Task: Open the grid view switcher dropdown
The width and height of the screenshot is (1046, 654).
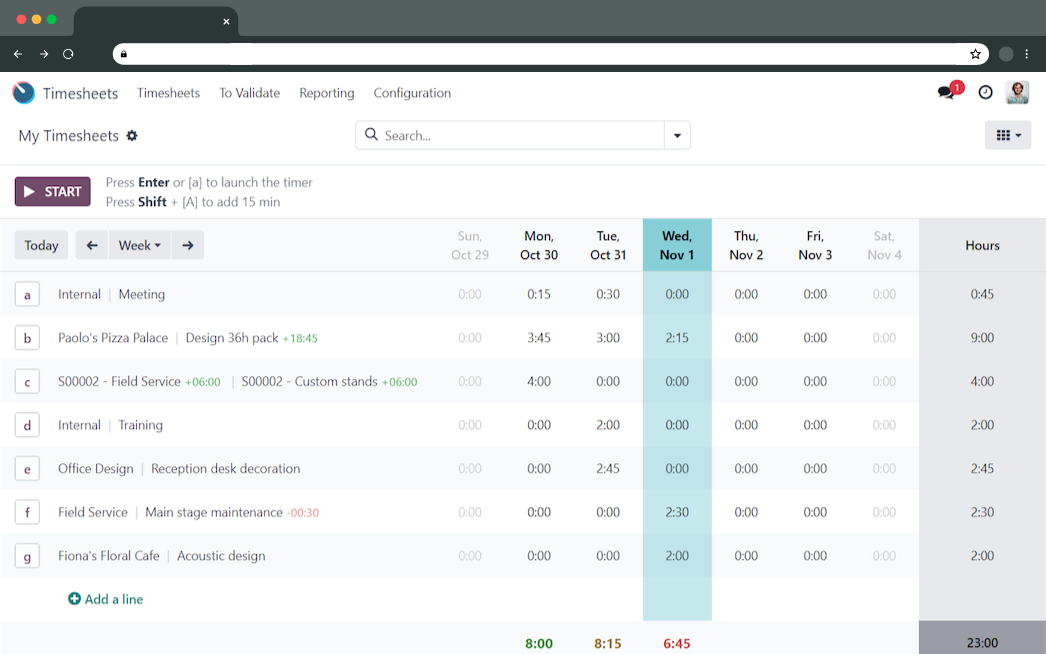Action: [x=1008, y=136]
